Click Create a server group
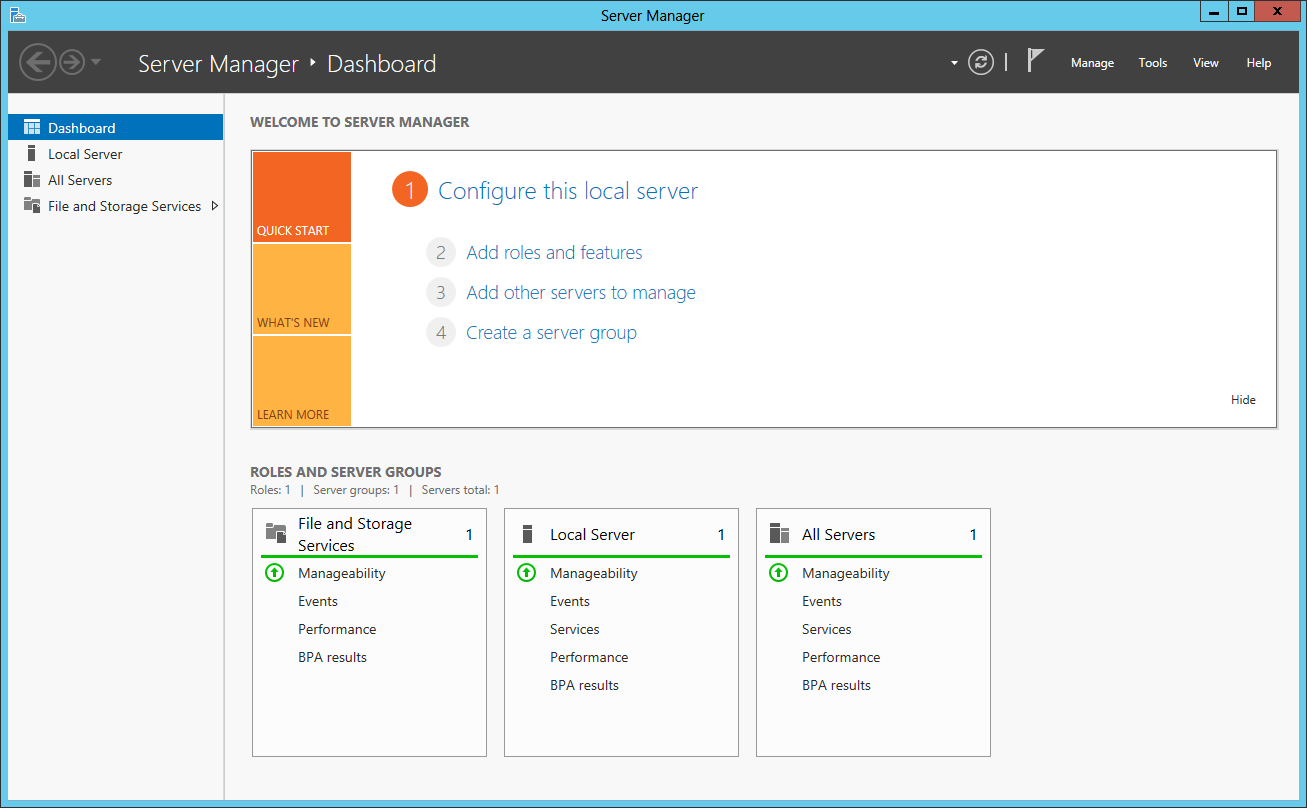This screenshot has width=1307, height=808. point(550,332)
